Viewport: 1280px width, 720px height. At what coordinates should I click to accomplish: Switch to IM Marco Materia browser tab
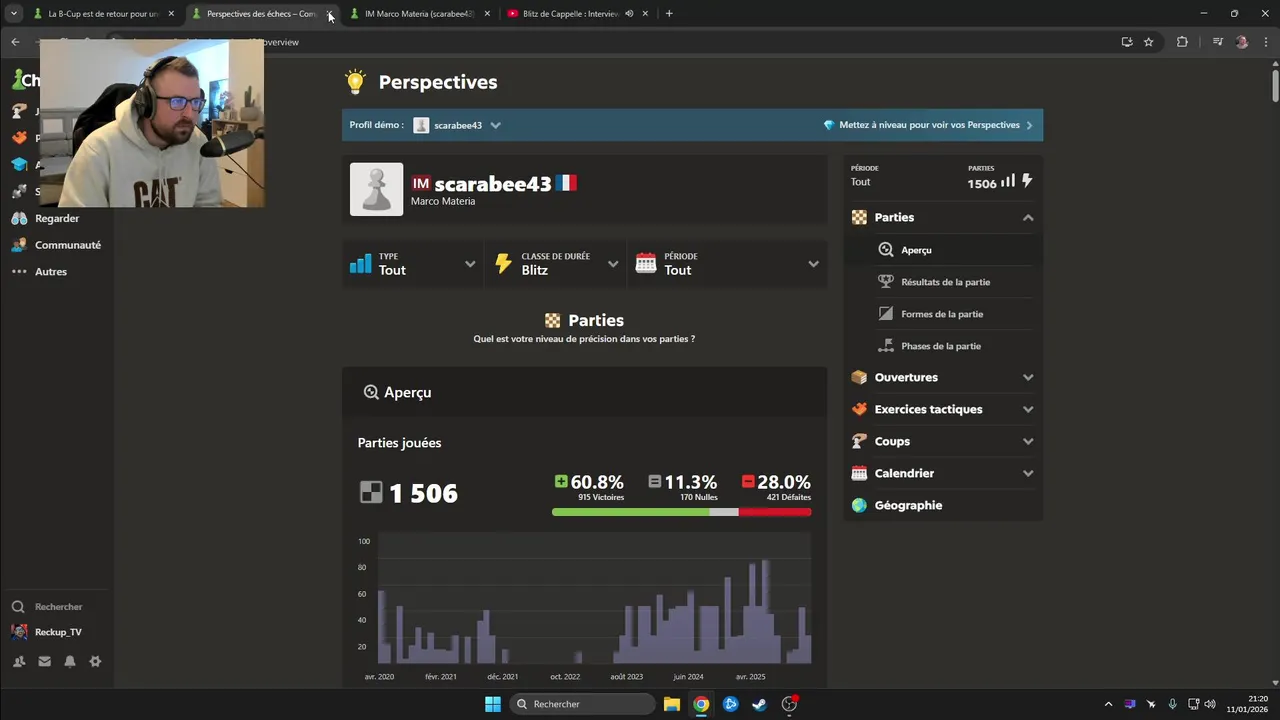point(418,14)
